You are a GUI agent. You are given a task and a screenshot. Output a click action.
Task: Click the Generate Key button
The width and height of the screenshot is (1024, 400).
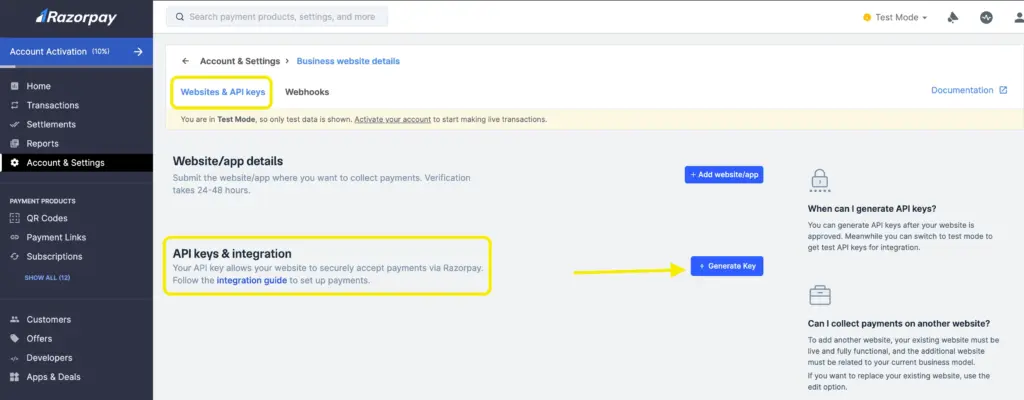(x=727, y=266)
